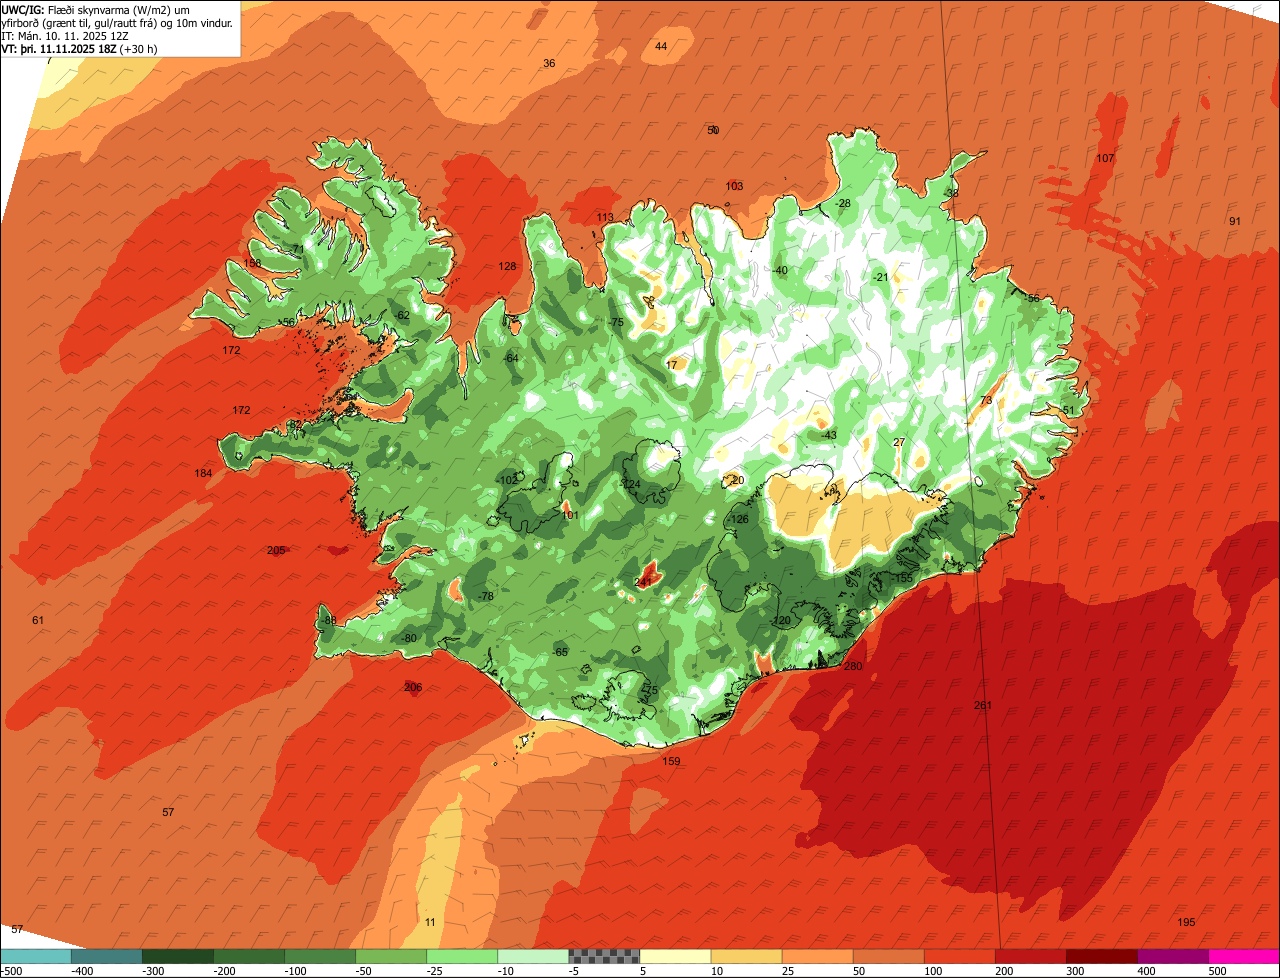Choose the red 200 to 300 legend swatch
The height and width of the screenshot is (978, 1280).
click(x=1029, y=956)
